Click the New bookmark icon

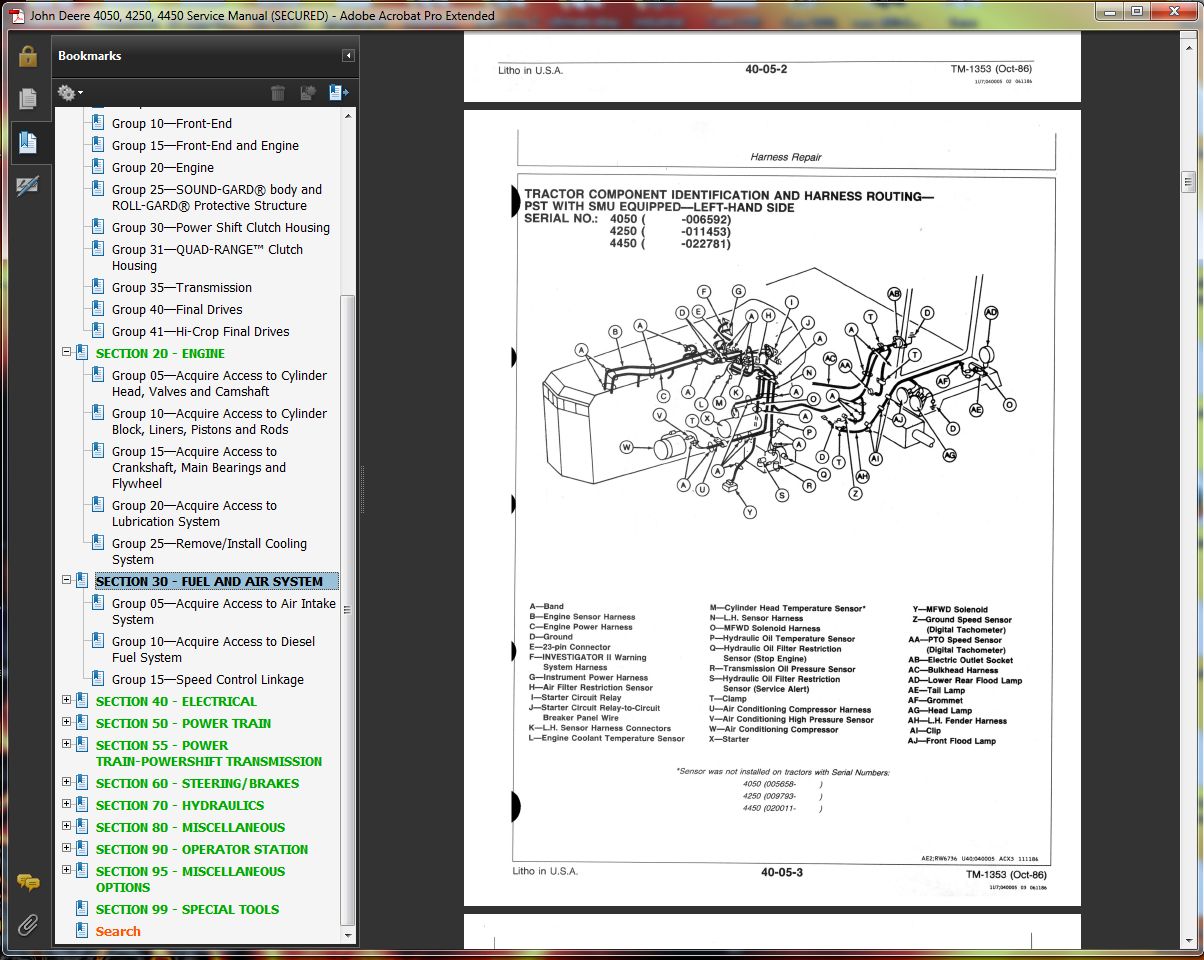tap(308, 93)
